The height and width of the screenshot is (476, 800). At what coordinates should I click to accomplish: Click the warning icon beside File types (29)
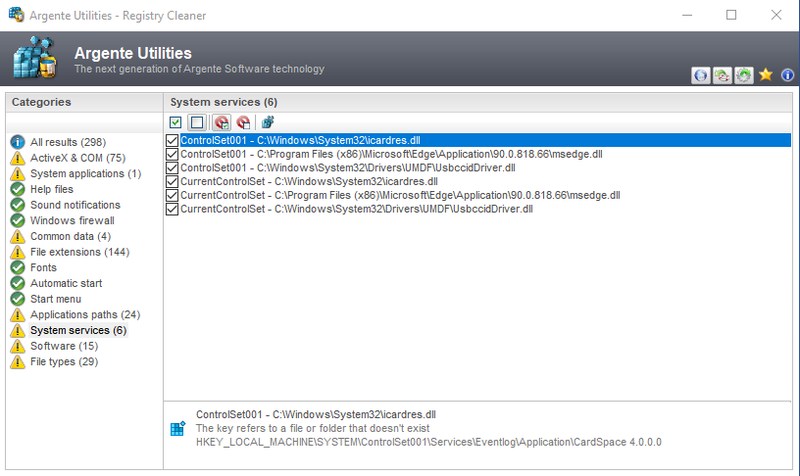(17, 362)
